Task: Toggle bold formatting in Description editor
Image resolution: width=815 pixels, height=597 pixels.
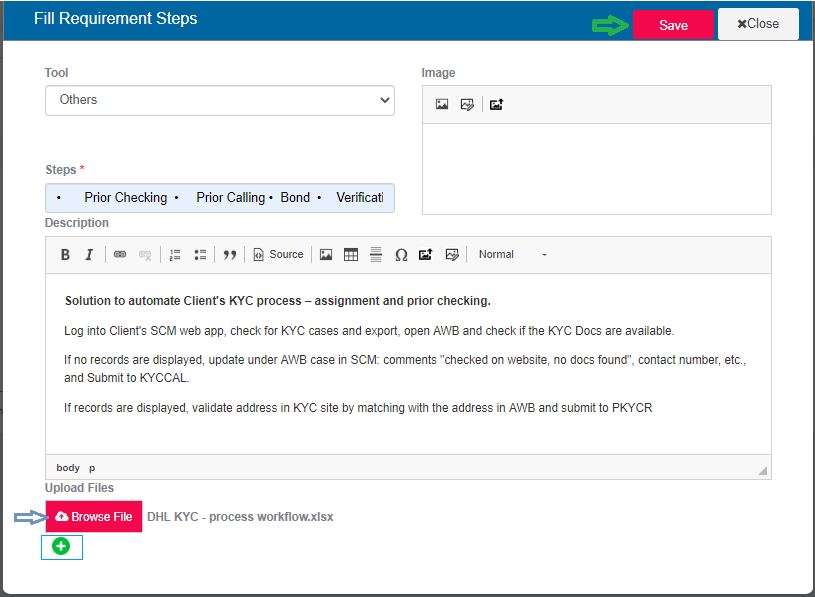Action: (x=65, y=255)
